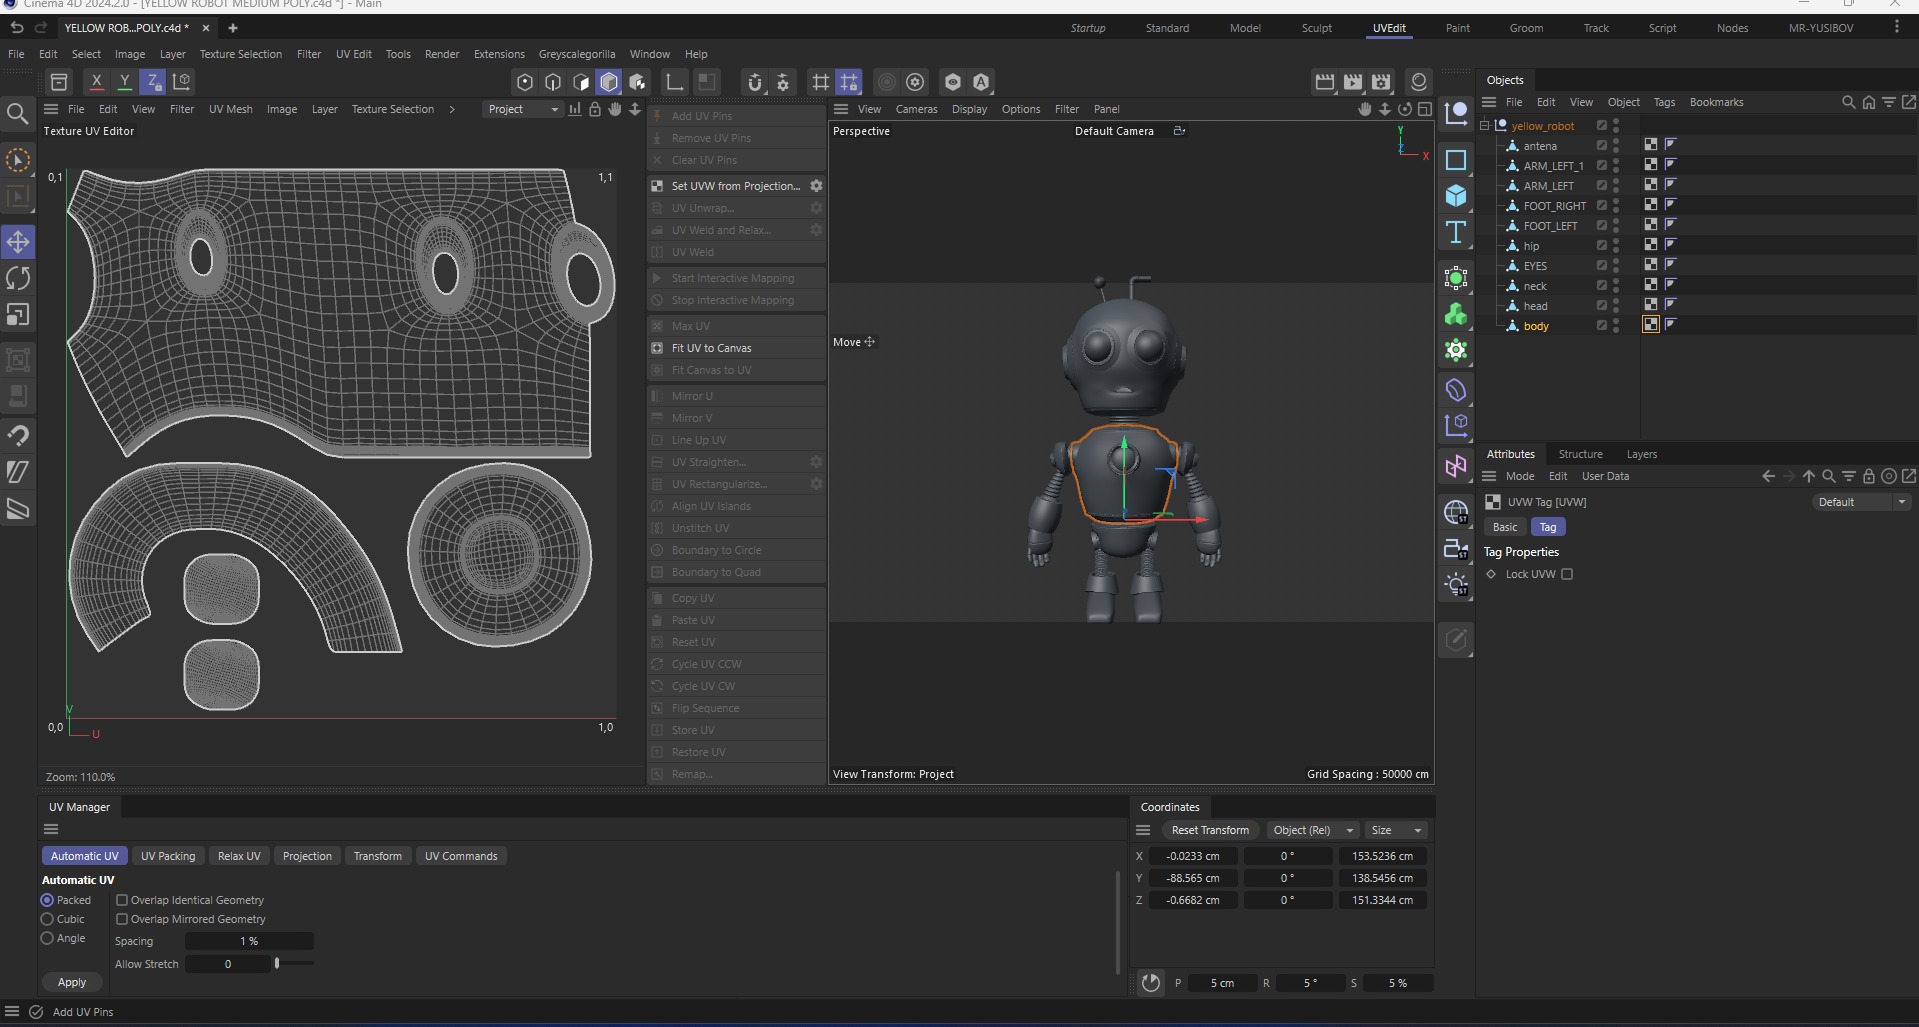Click the Attributes back arrow icon
The width and height of the screenshot is (1919, 1027).
point(1768,476)
